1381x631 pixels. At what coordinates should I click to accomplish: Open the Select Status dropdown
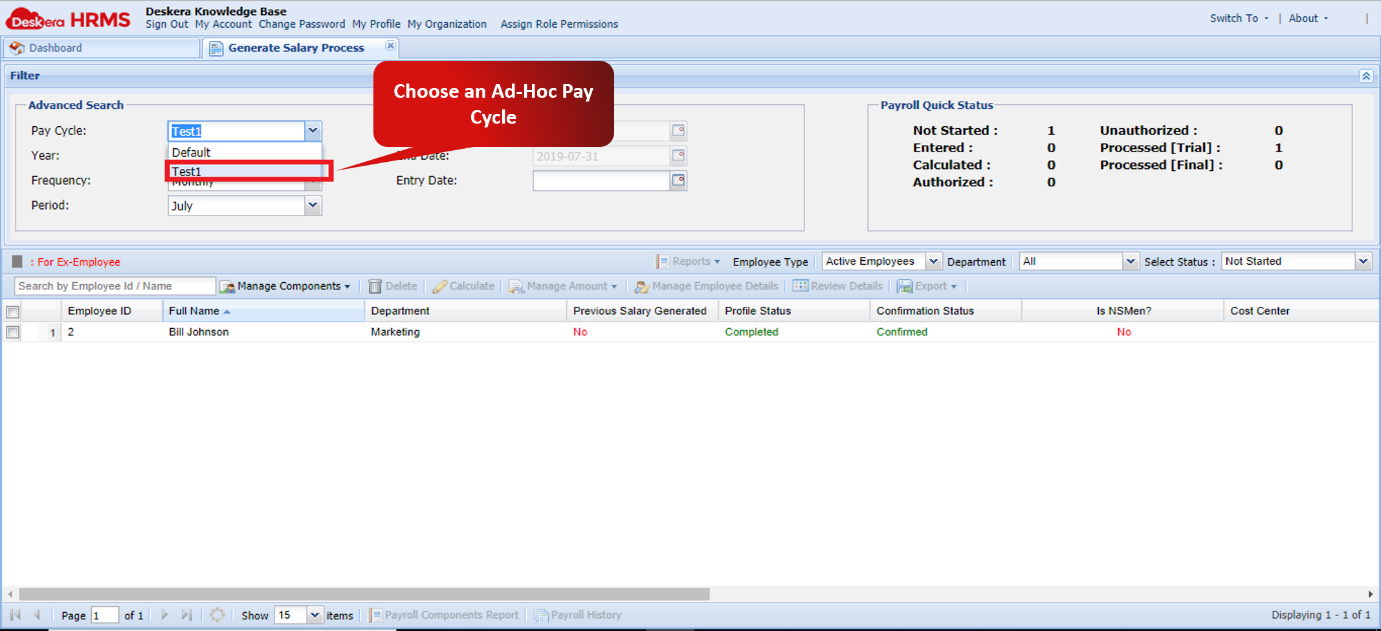tap(1361, 261)
